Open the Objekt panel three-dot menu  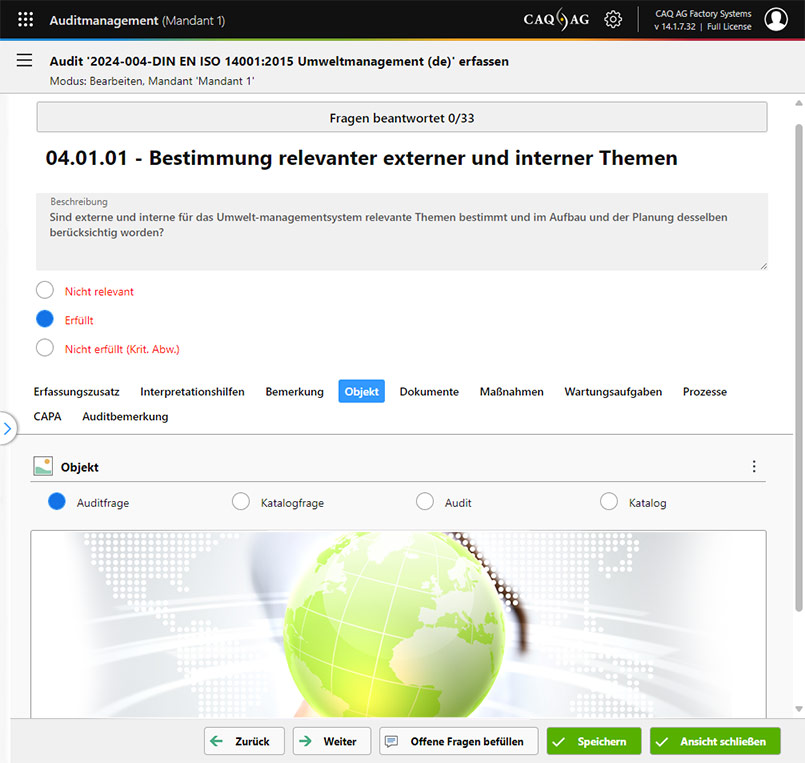(754, 467)
